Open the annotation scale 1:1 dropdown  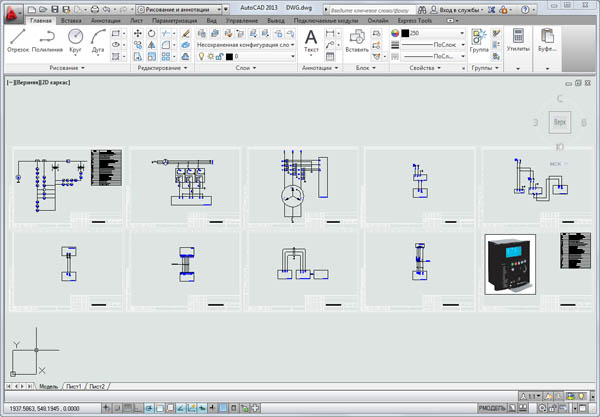531,396
